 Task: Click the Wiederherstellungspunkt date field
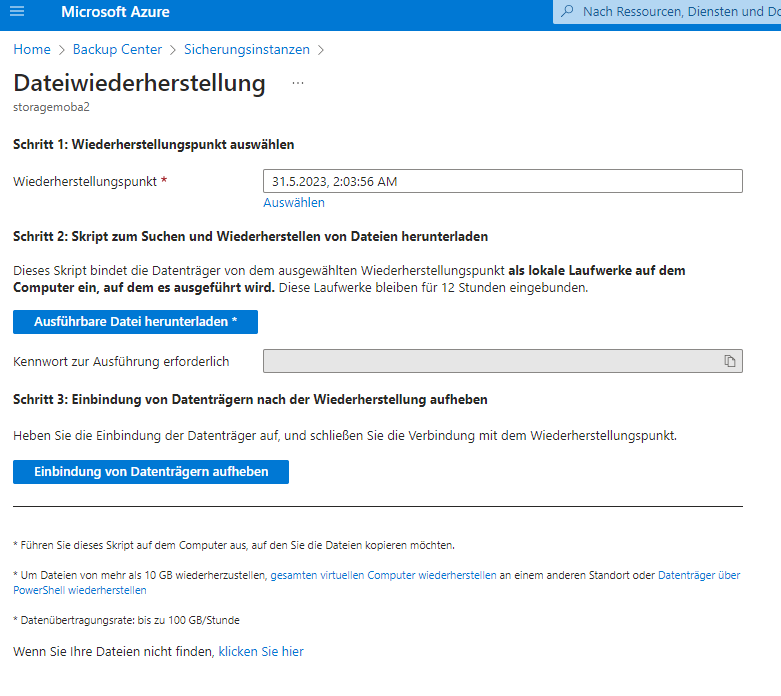point(503,181)
